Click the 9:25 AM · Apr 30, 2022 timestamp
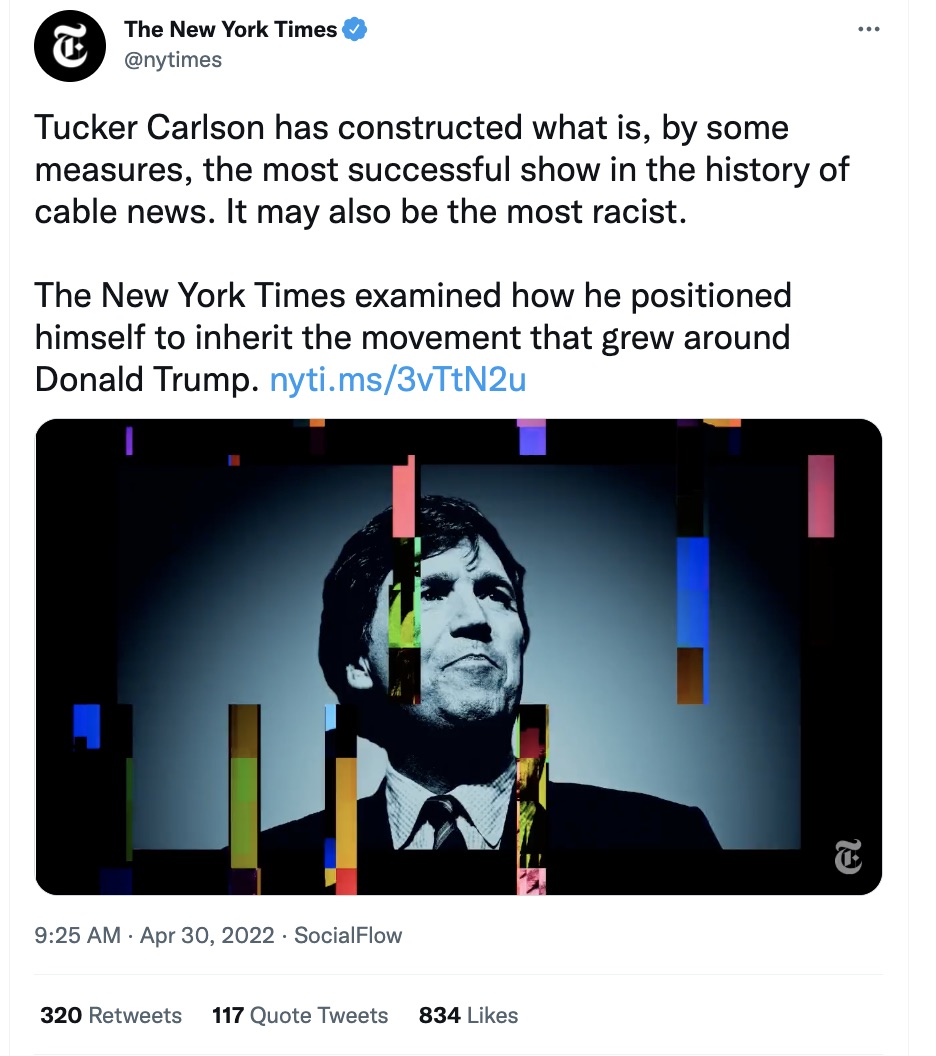Image resolution: width=936 pixels, height=1056 pixels. point(154,936)
